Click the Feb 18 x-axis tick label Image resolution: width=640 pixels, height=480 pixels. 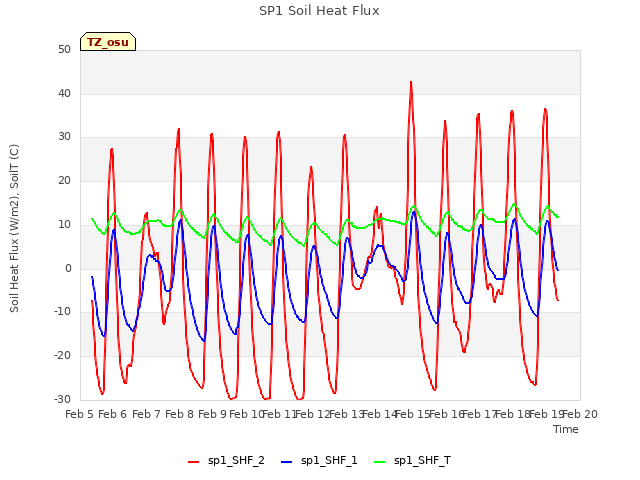coord(513,414)
